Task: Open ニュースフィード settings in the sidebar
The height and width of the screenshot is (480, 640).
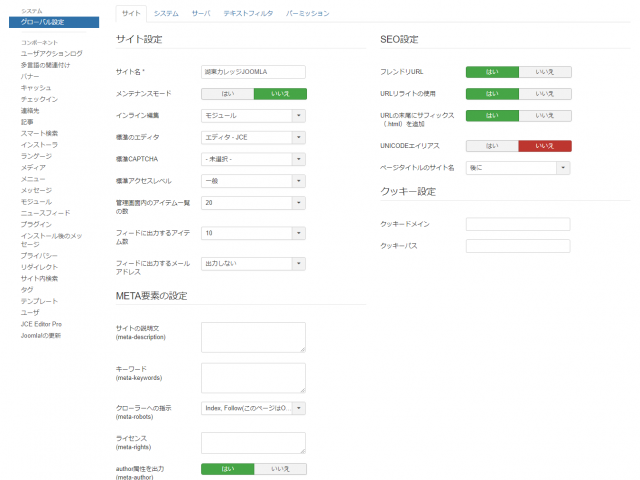Action: tap(45, 213)
